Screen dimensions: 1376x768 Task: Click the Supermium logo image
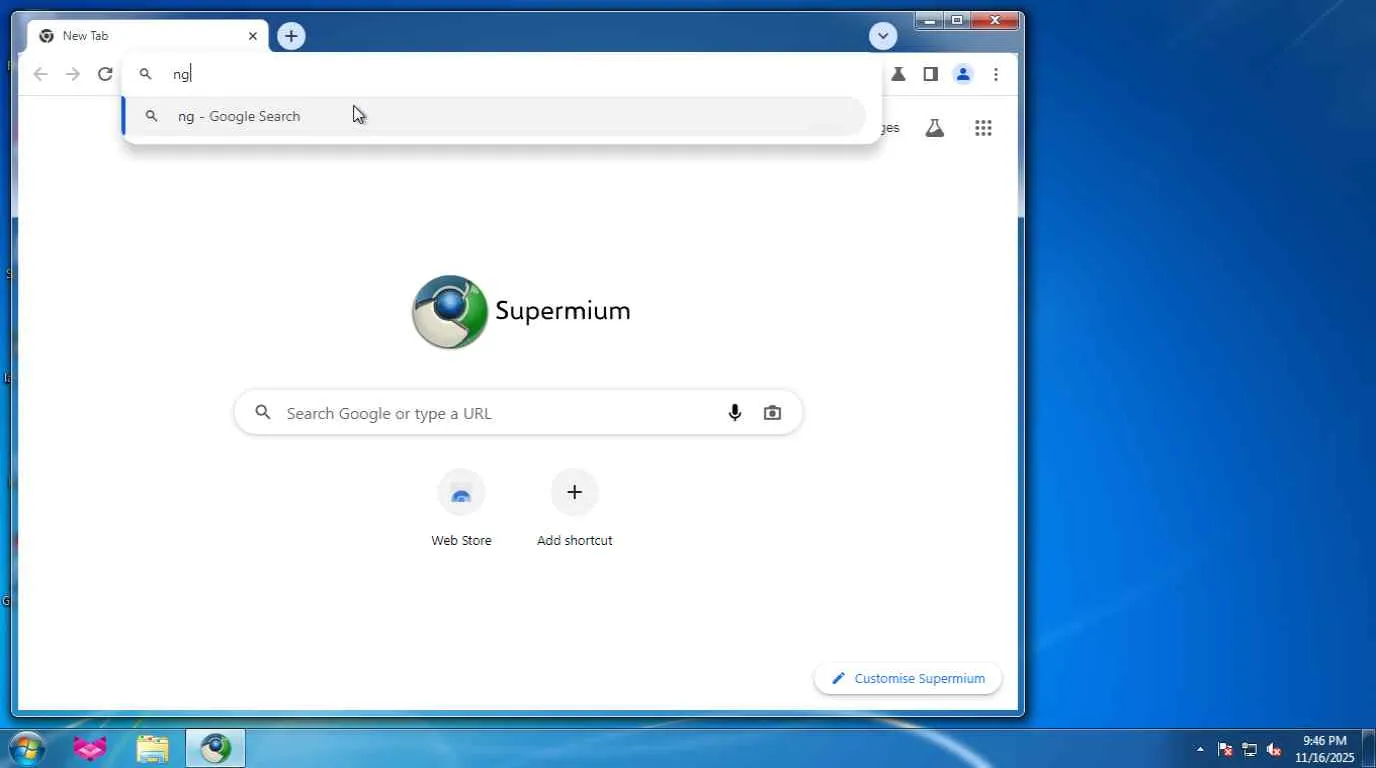tap(450, 312)
